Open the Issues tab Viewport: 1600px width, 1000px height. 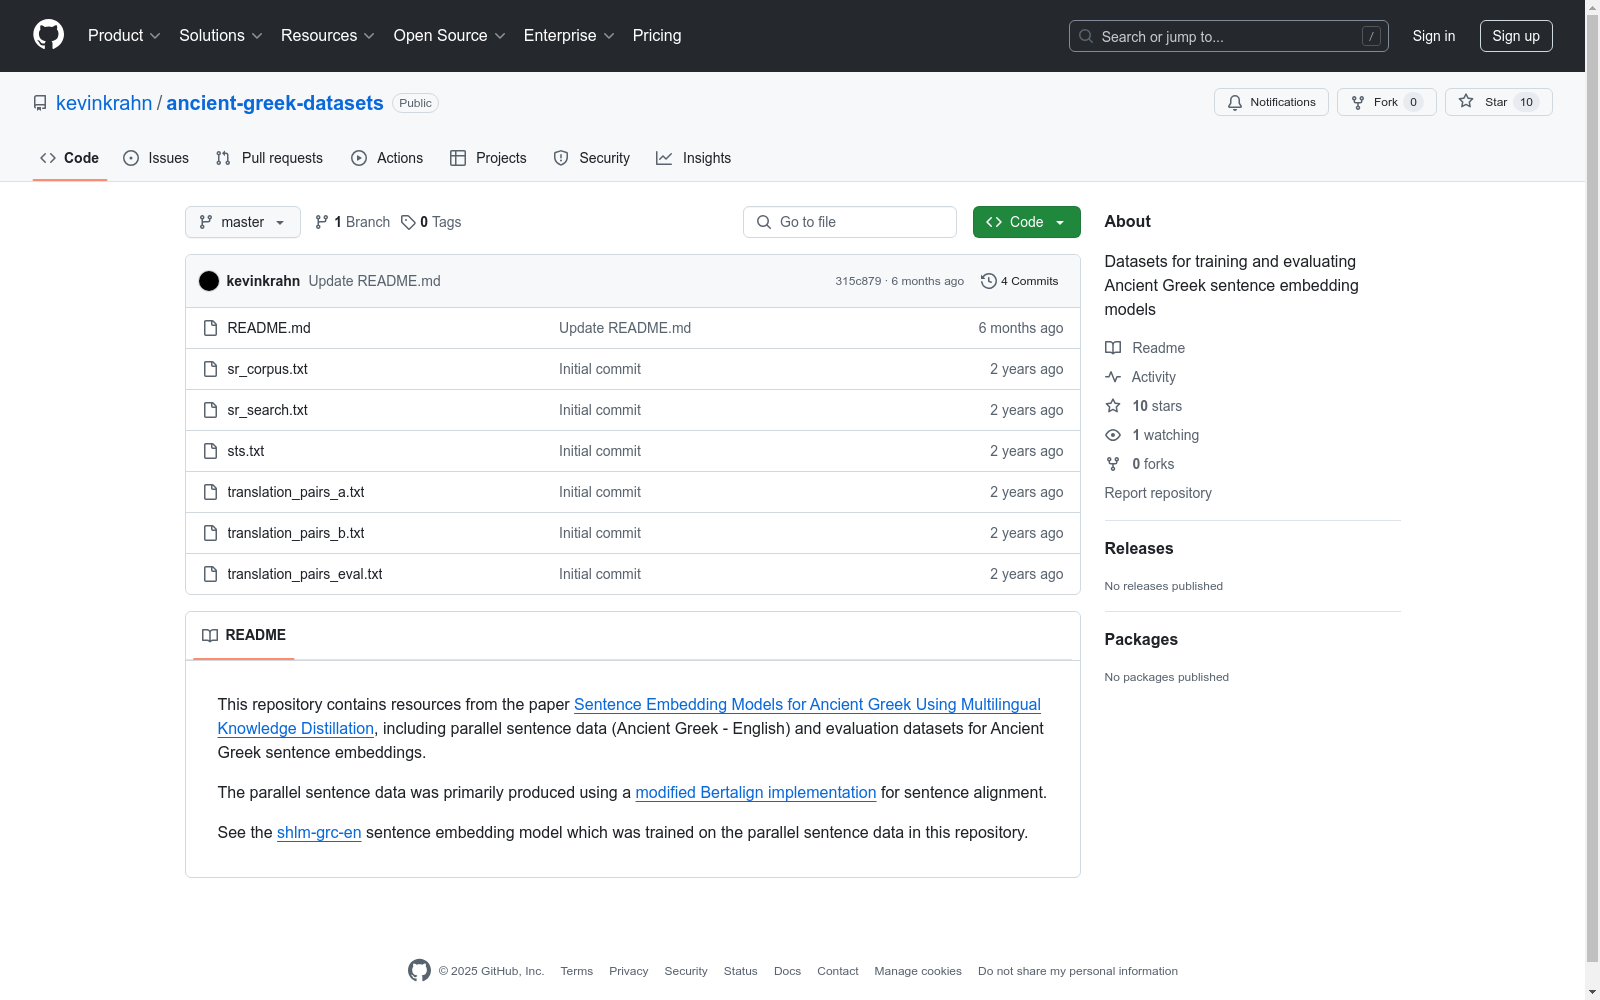[x=156, y=158]
